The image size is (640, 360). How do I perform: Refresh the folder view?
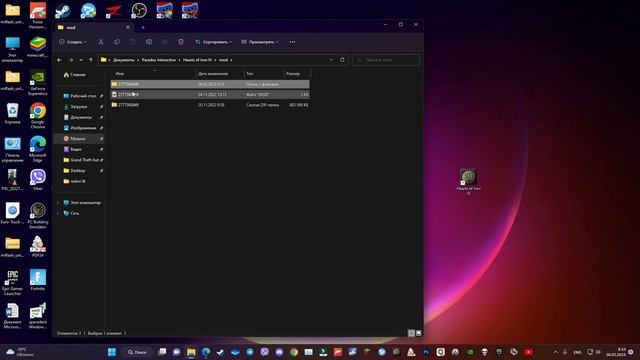click(342, 60)
